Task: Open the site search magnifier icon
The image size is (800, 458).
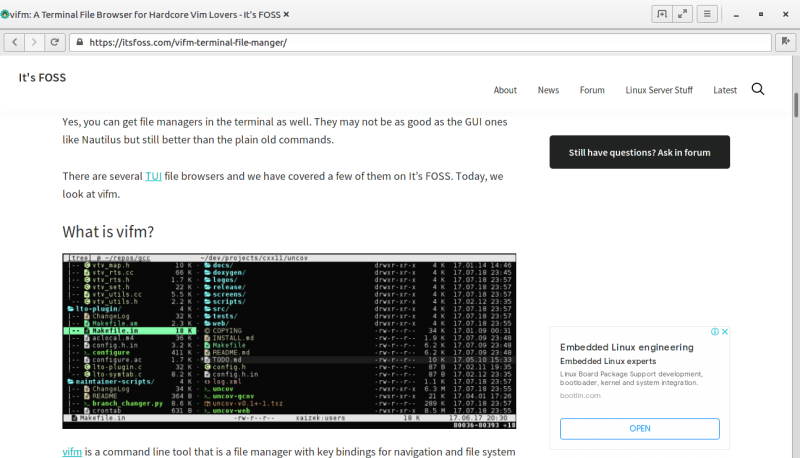Action: pos(757,89)
